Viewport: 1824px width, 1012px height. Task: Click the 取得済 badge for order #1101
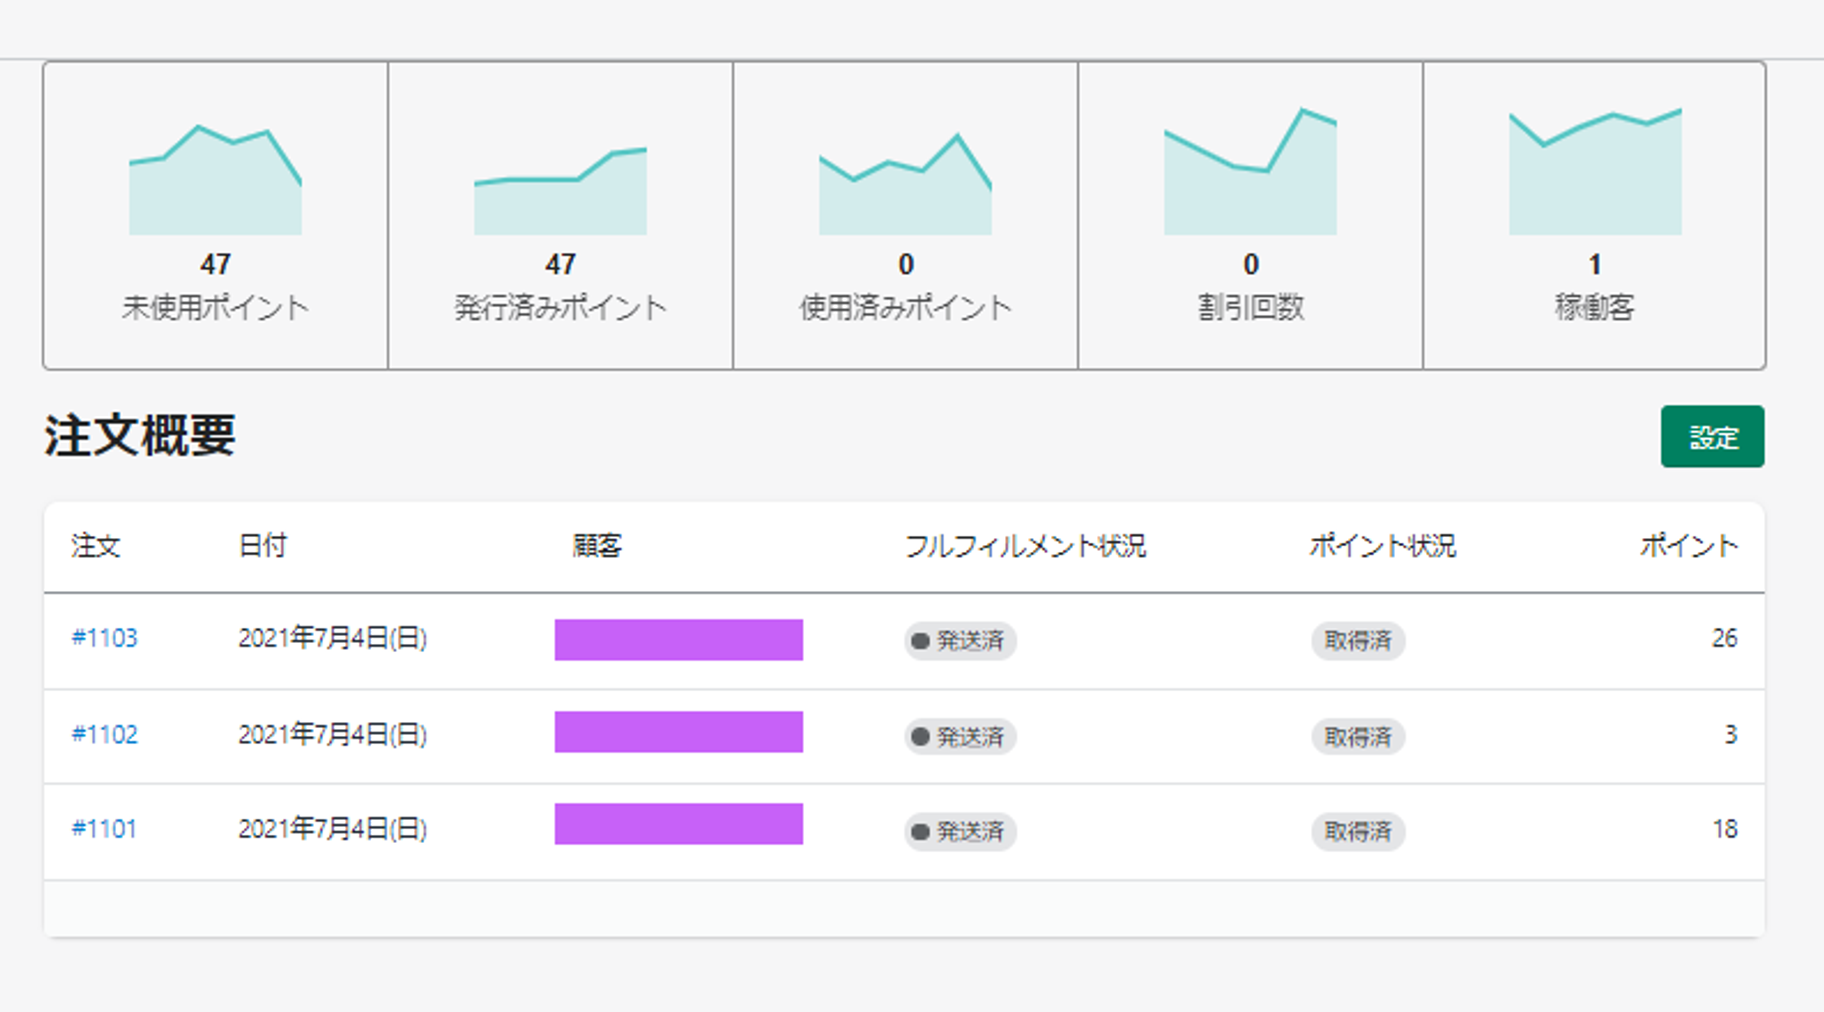pyautogui.click(x=1358, y=831)
